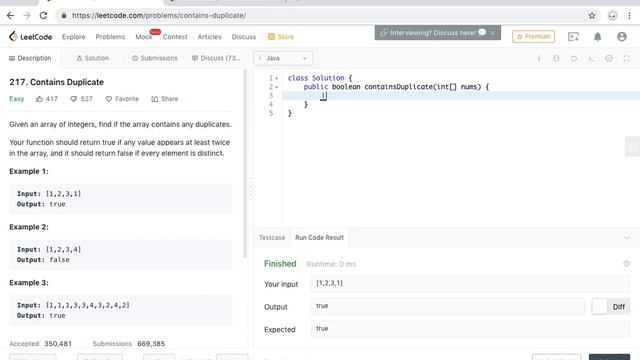The height and width of the screenshot is (360, 640).
Task: Dismiss the Interviewing banner with X
Action: [493, 33]
